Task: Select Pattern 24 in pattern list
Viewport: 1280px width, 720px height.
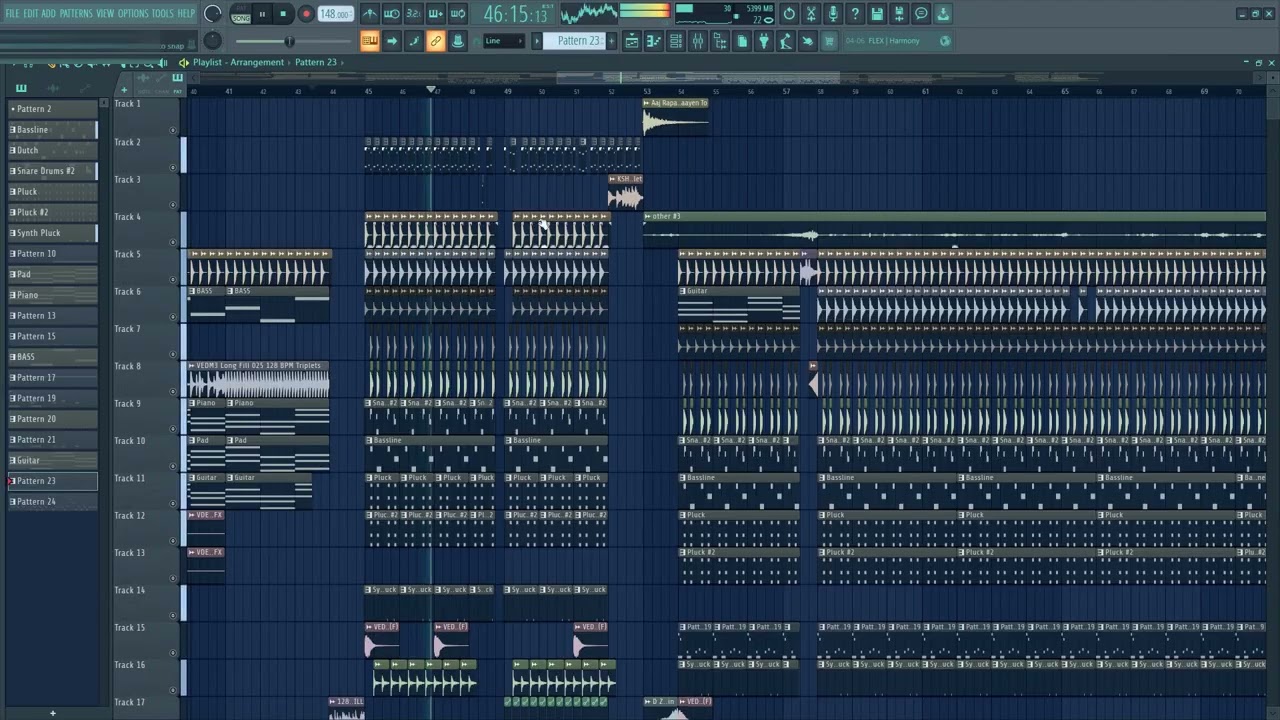Action: pyautogui.click(x=52, y=502)
